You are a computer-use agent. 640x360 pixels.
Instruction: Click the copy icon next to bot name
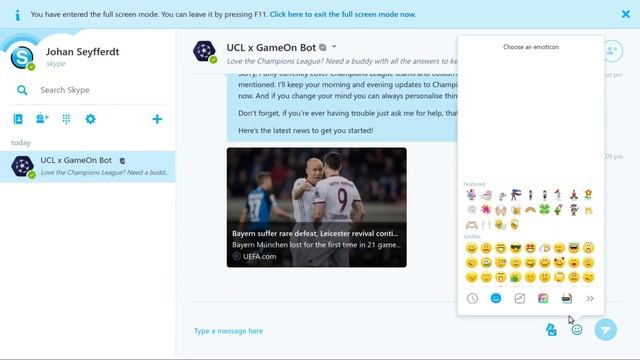(322, 47)
